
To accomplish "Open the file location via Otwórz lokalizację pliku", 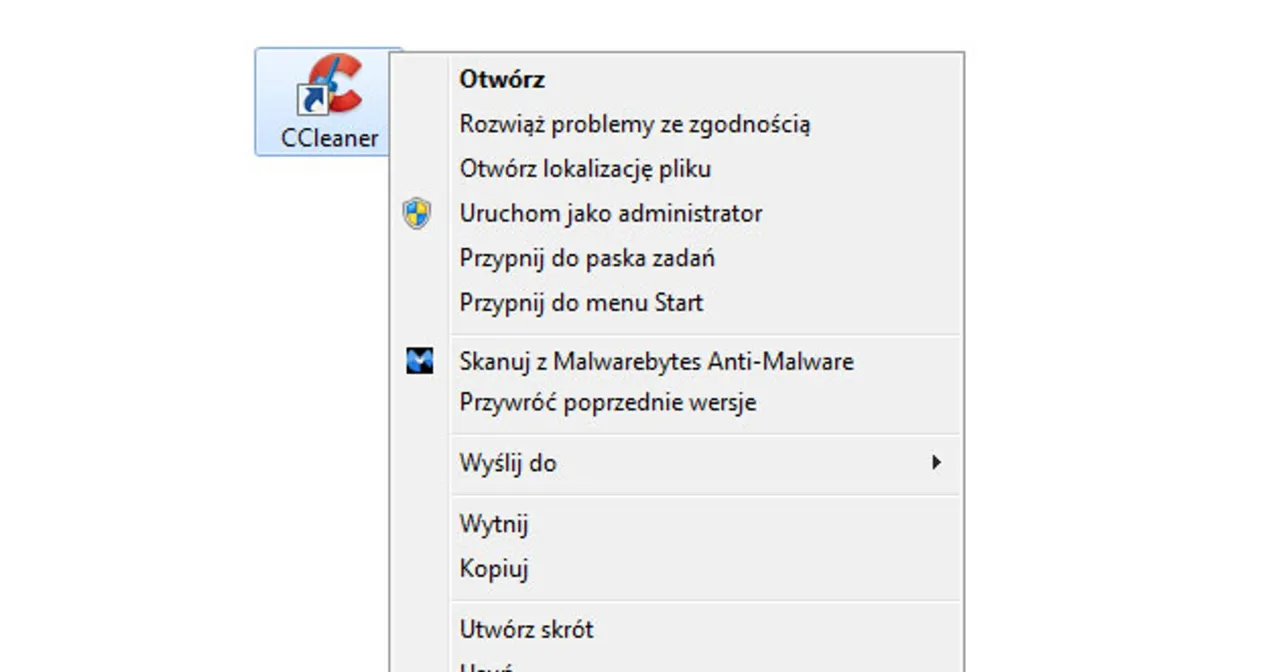I will (x=585, y=168).
